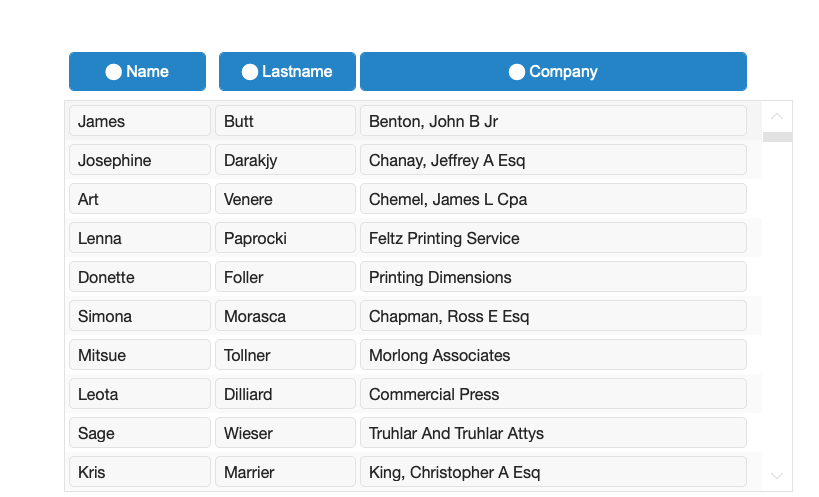The width and height of the screenshot is (819, 497).
Task: Select the Dilliard lastname field
Action: [x=285, y=394]
